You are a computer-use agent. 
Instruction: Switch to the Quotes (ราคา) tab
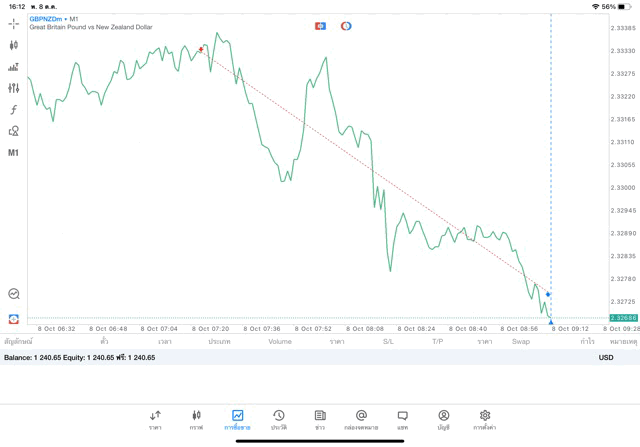point(155,419)
